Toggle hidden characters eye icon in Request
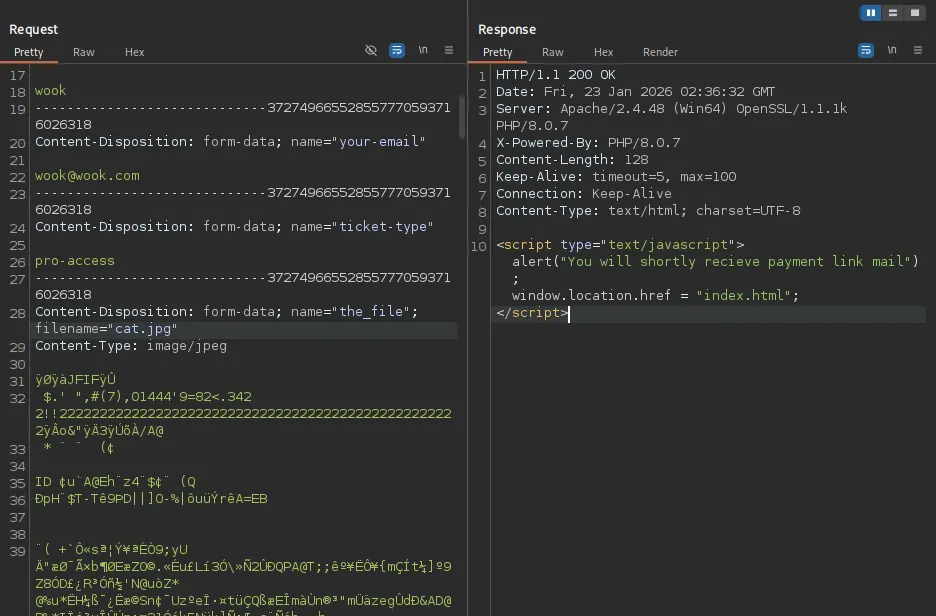The height and width of the screenshot is (616, 936). point(371,50)
